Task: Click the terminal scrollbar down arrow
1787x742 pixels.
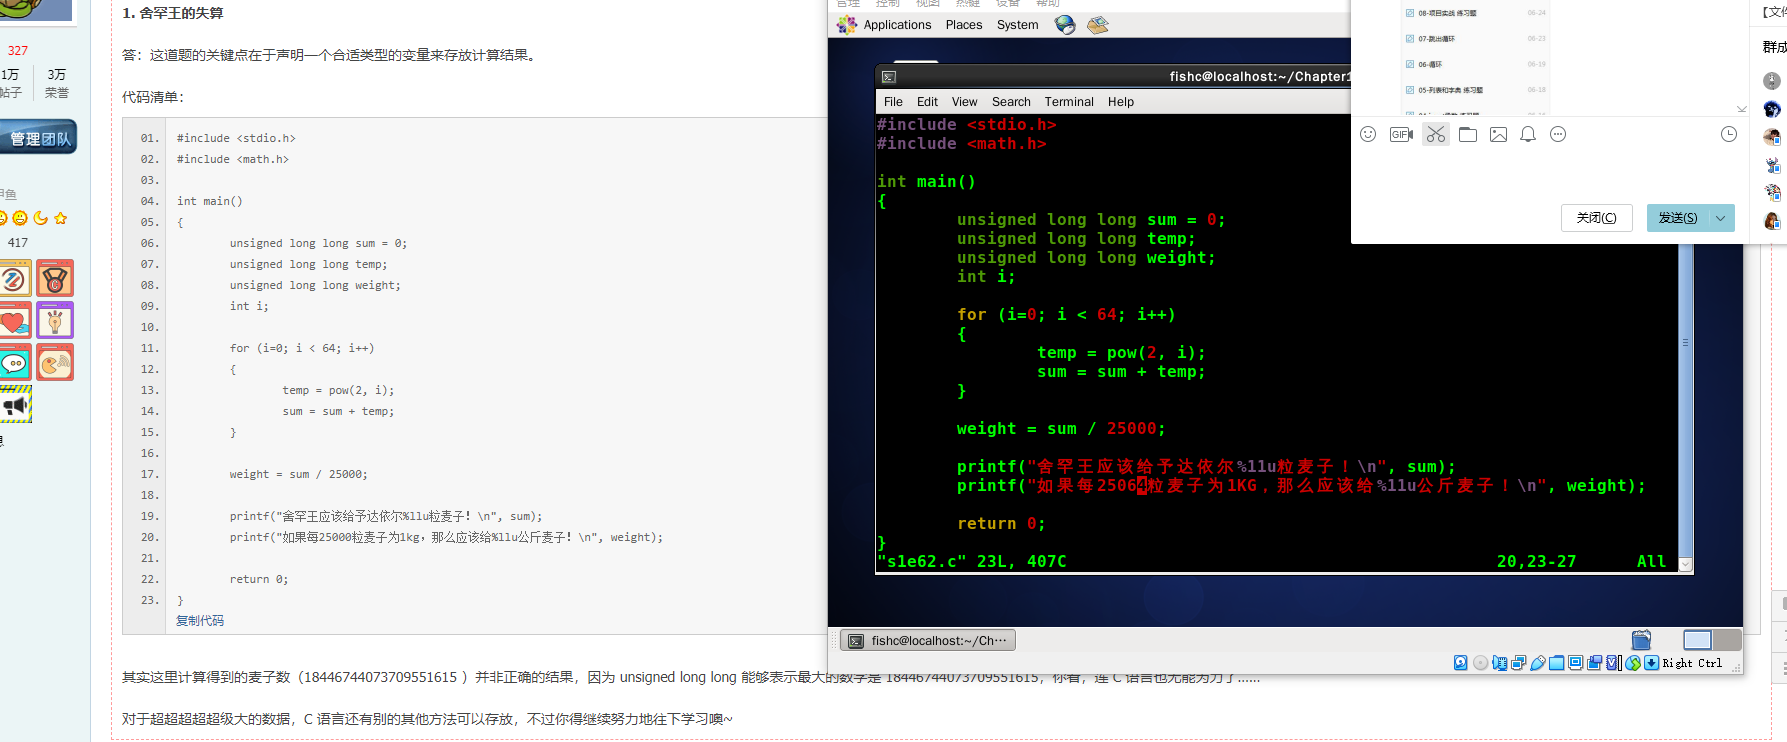Action: pyautogui.click(x=1685, y=565)
